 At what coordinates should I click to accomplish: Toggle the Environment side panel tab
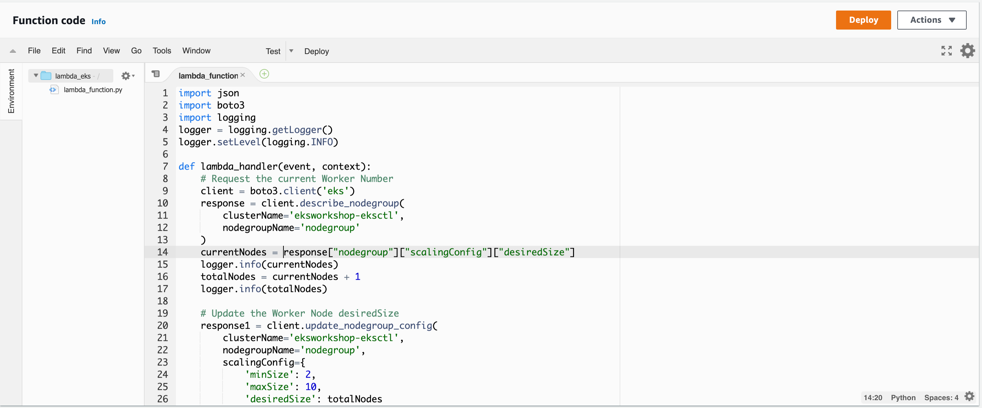pyautogui.click(x=11, y=91)
